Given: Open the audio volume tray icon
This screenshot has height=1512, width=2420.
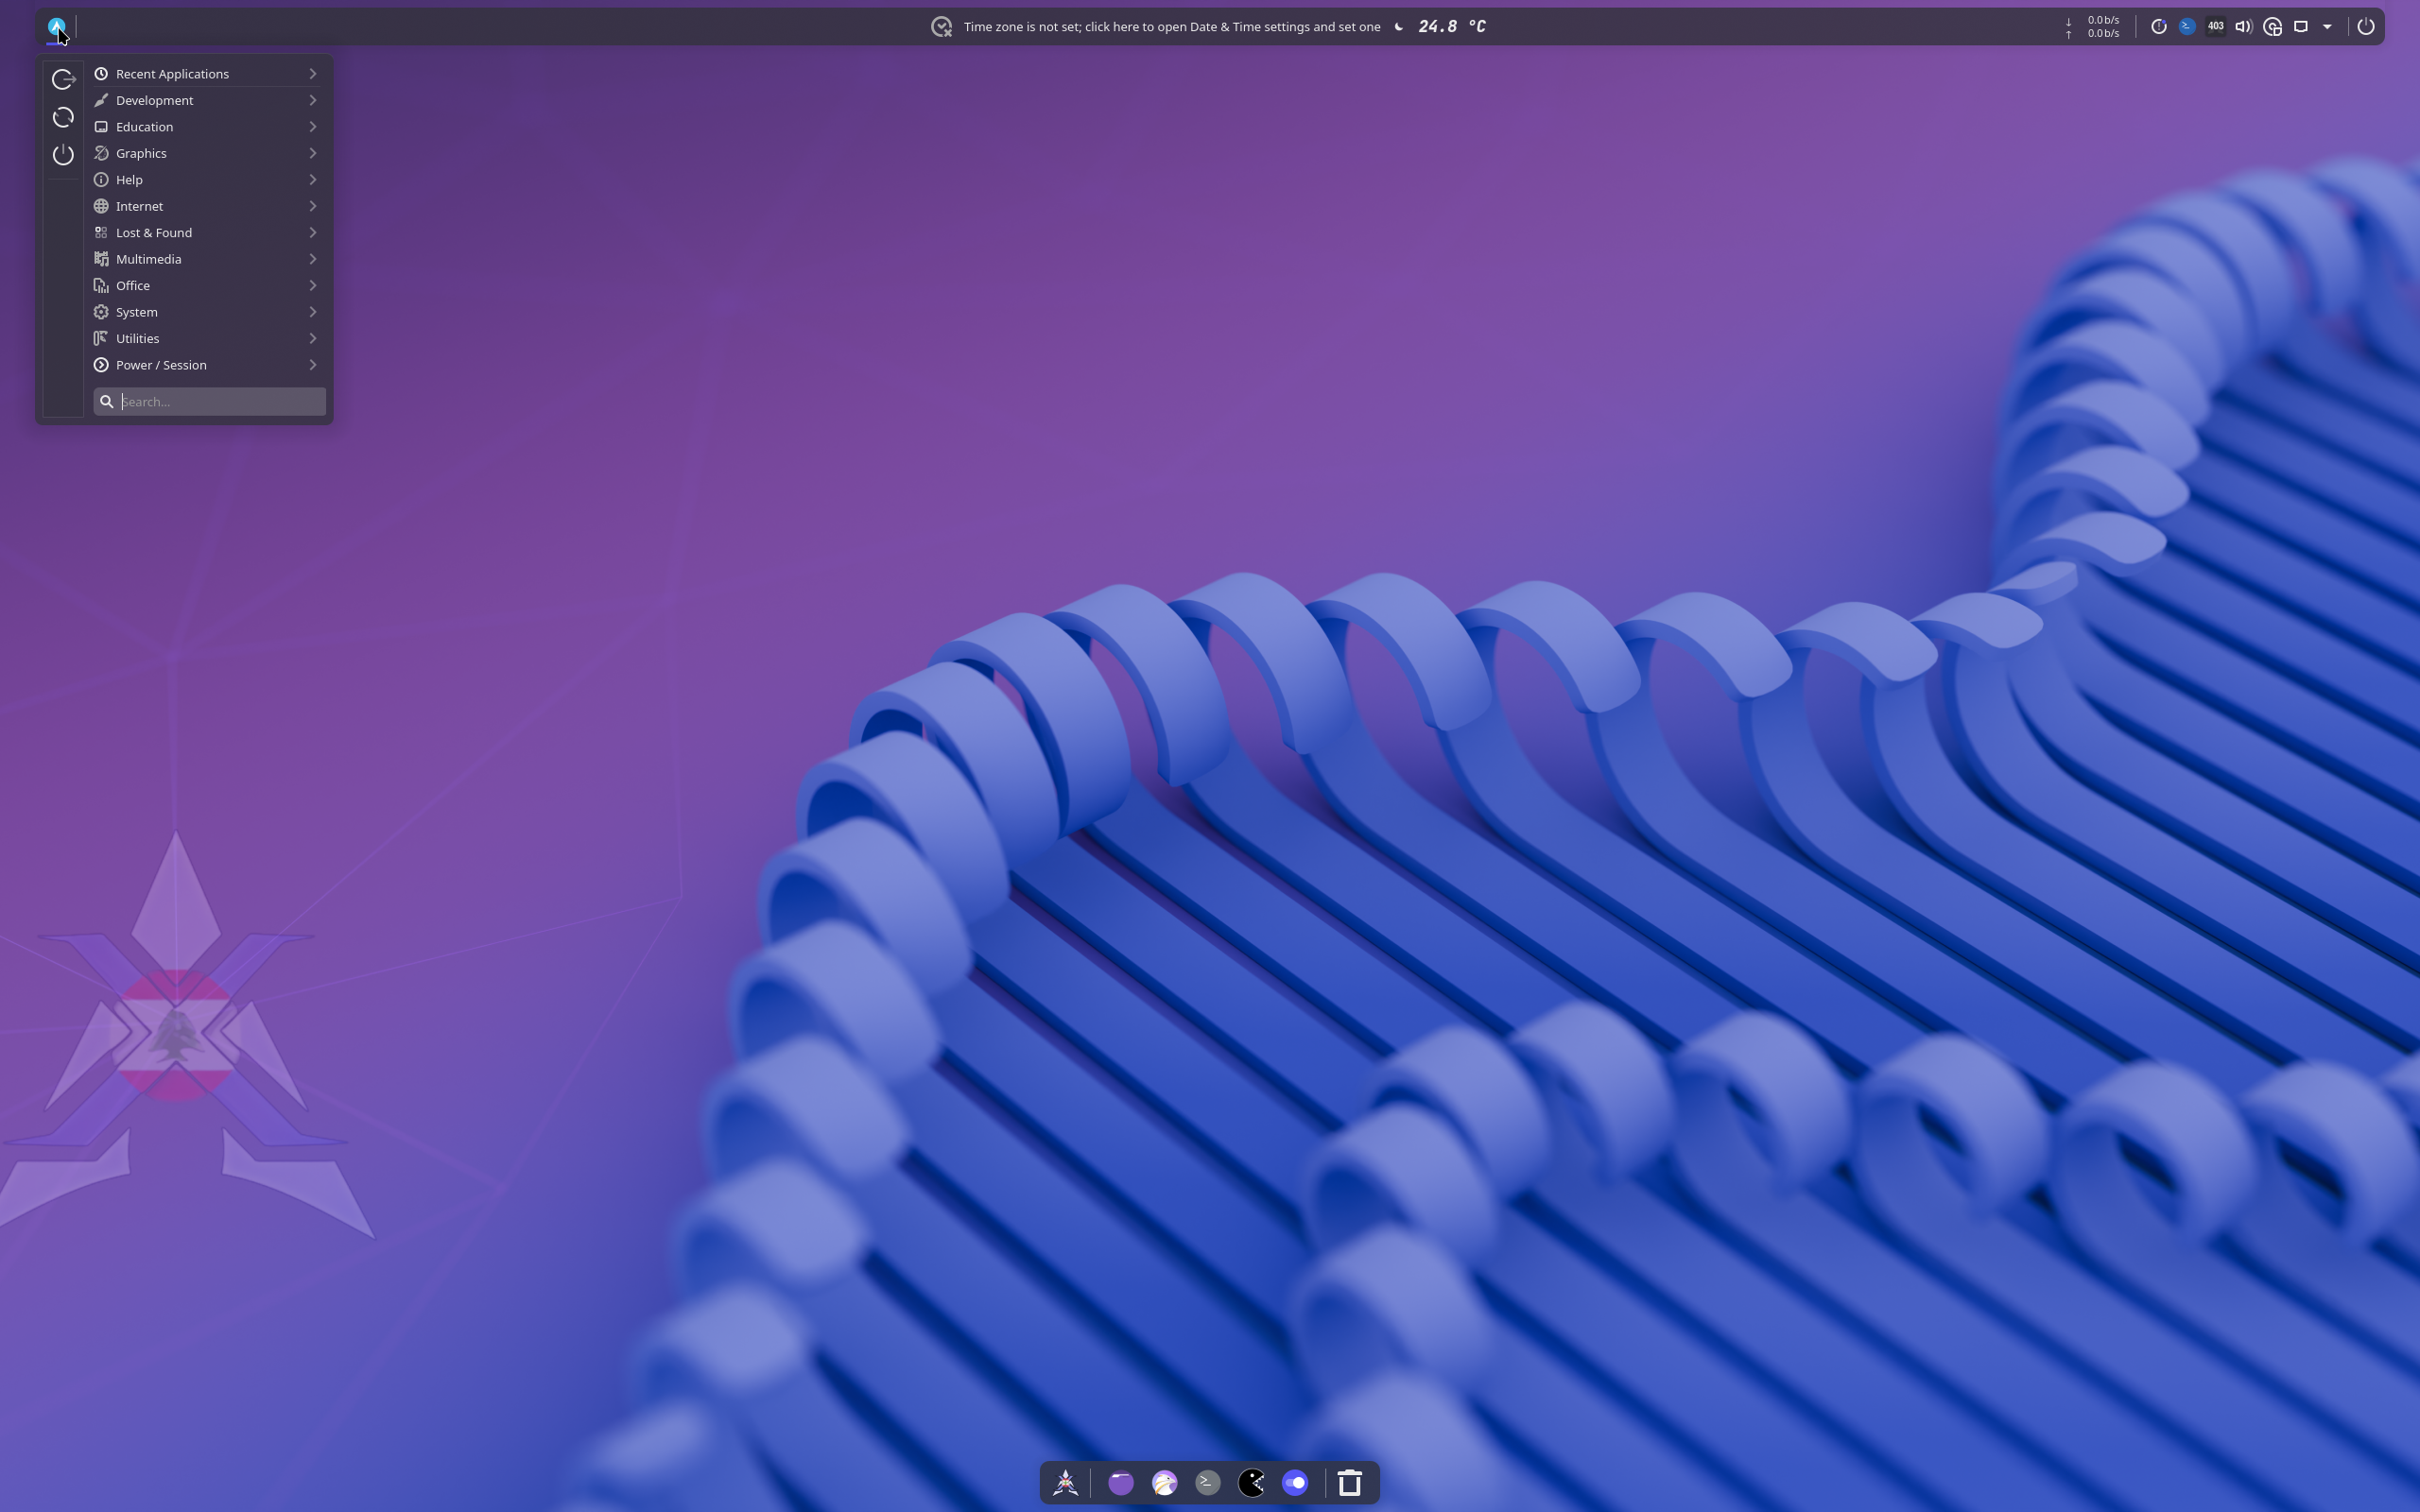Looking at the screenshot, I should 2243,27.
